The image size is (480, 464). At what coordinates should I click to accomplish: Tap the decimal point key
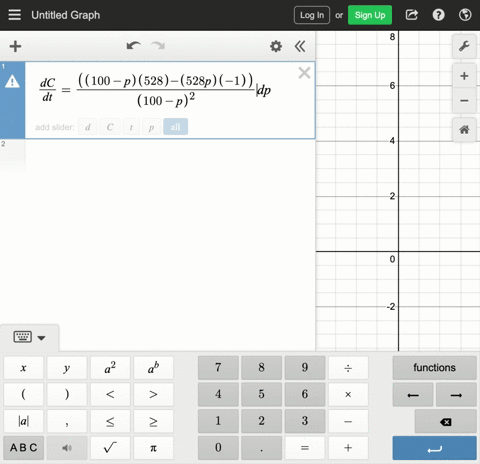click(x=261, y=448)
